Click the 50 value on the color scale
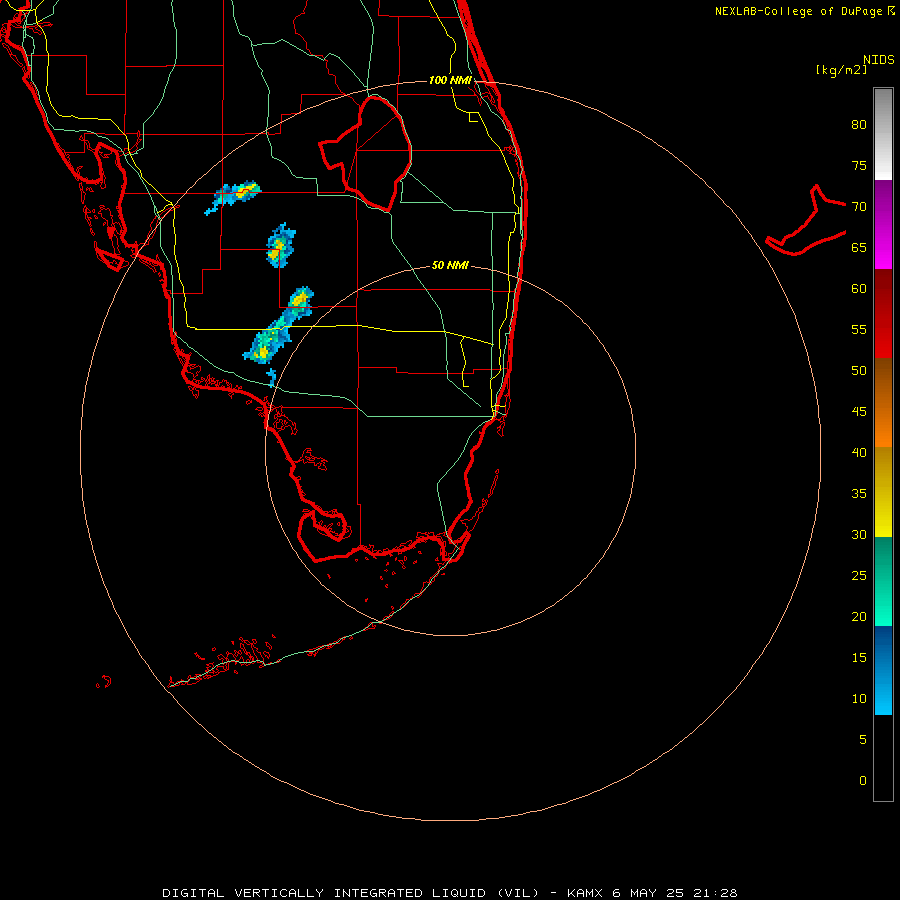 [x=859, y=370]
